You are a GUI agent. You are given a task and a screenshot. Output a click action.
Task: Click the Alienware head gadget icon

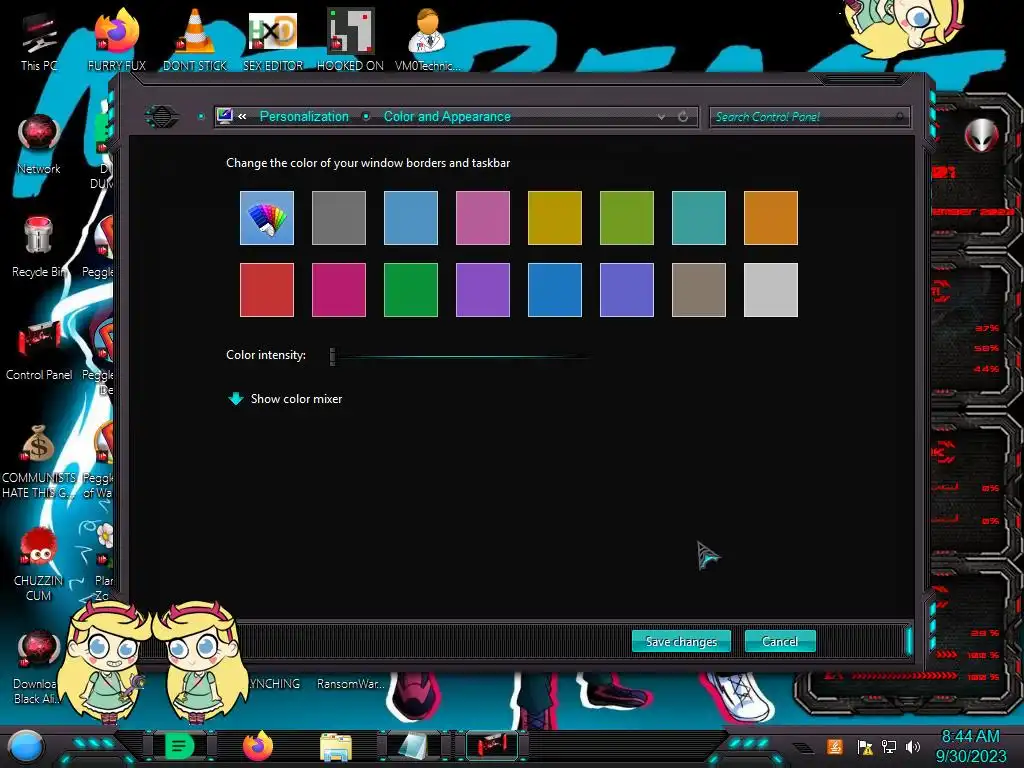(982, 135)
